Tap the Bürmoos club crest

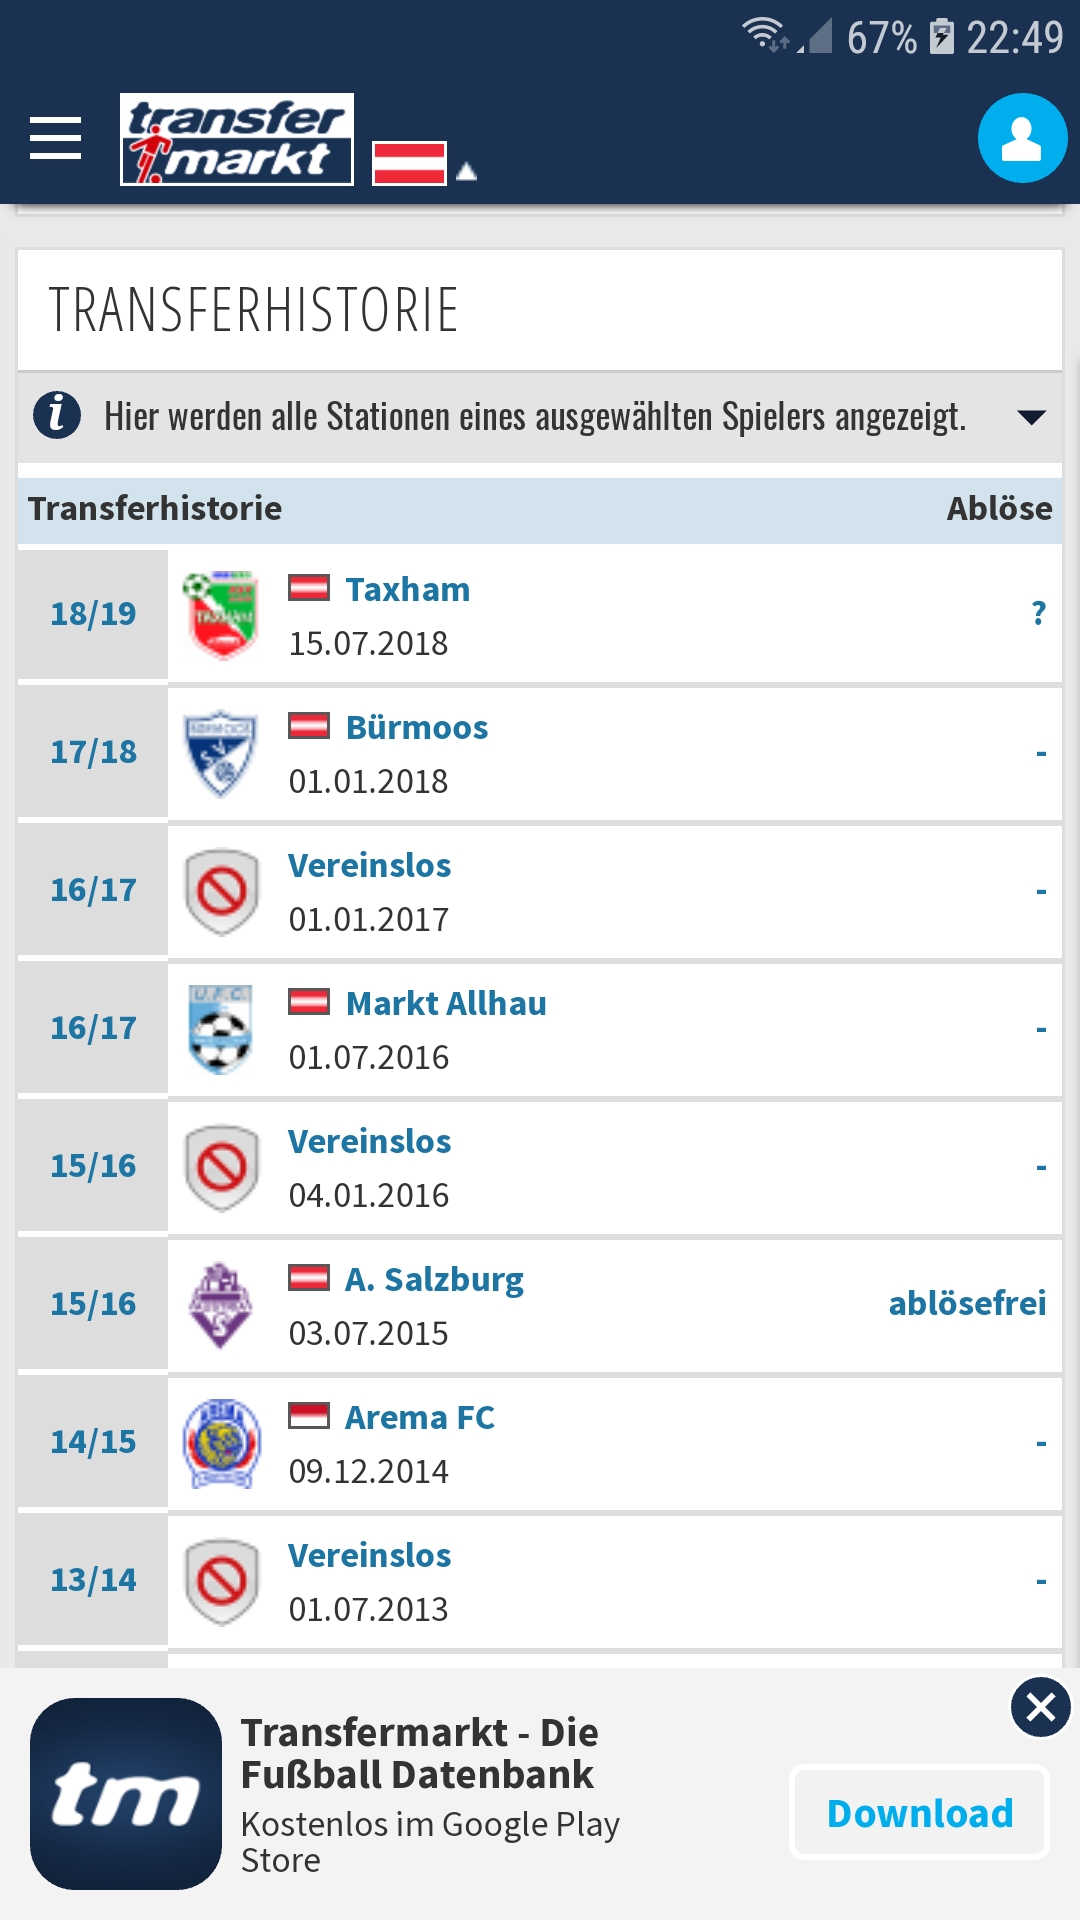[221, 752]
